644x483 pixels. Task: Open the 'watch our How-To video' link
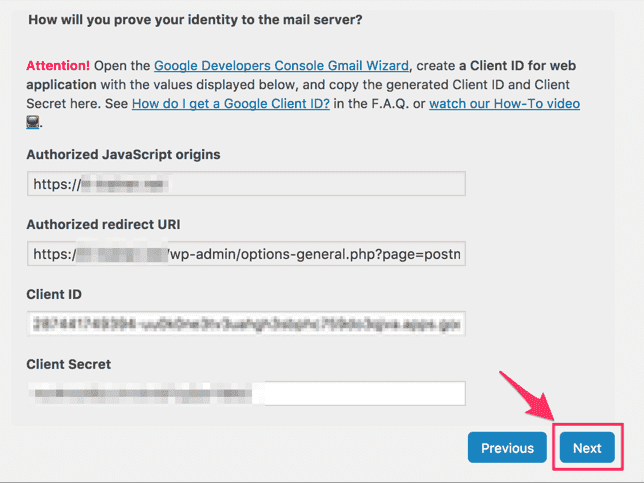pyautogui.click(x=504, y=104)
